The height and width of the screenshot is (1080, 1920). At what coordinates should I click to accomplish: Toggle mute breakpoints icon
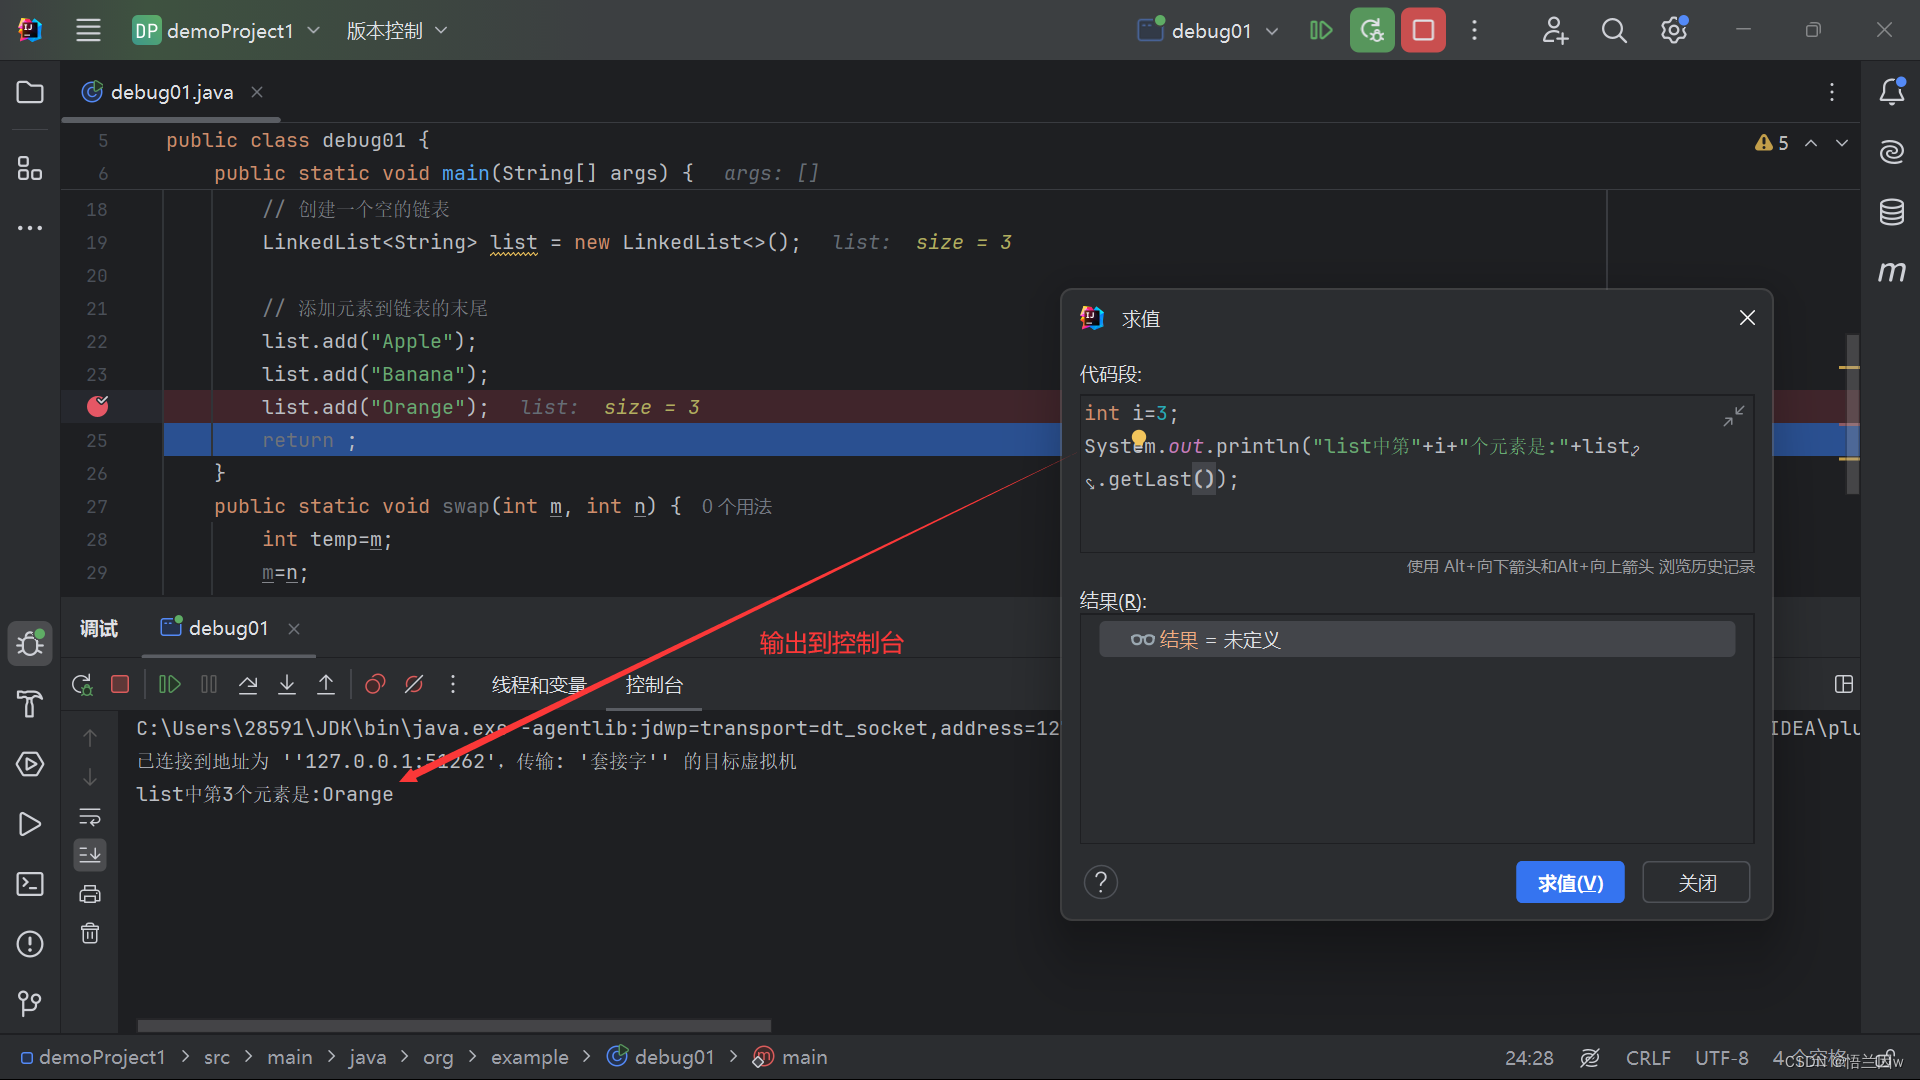tap(414, 684)
